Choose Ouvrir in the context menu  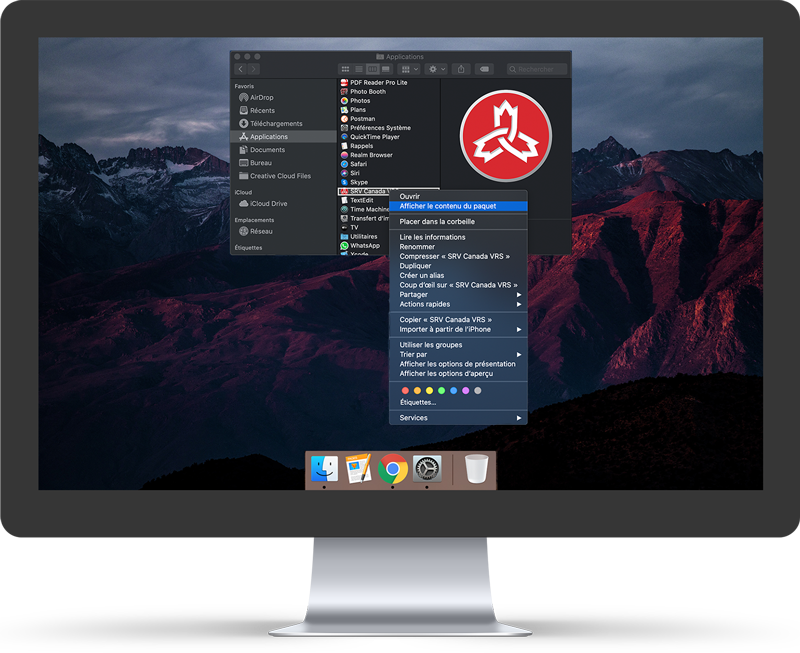[458, 196]
